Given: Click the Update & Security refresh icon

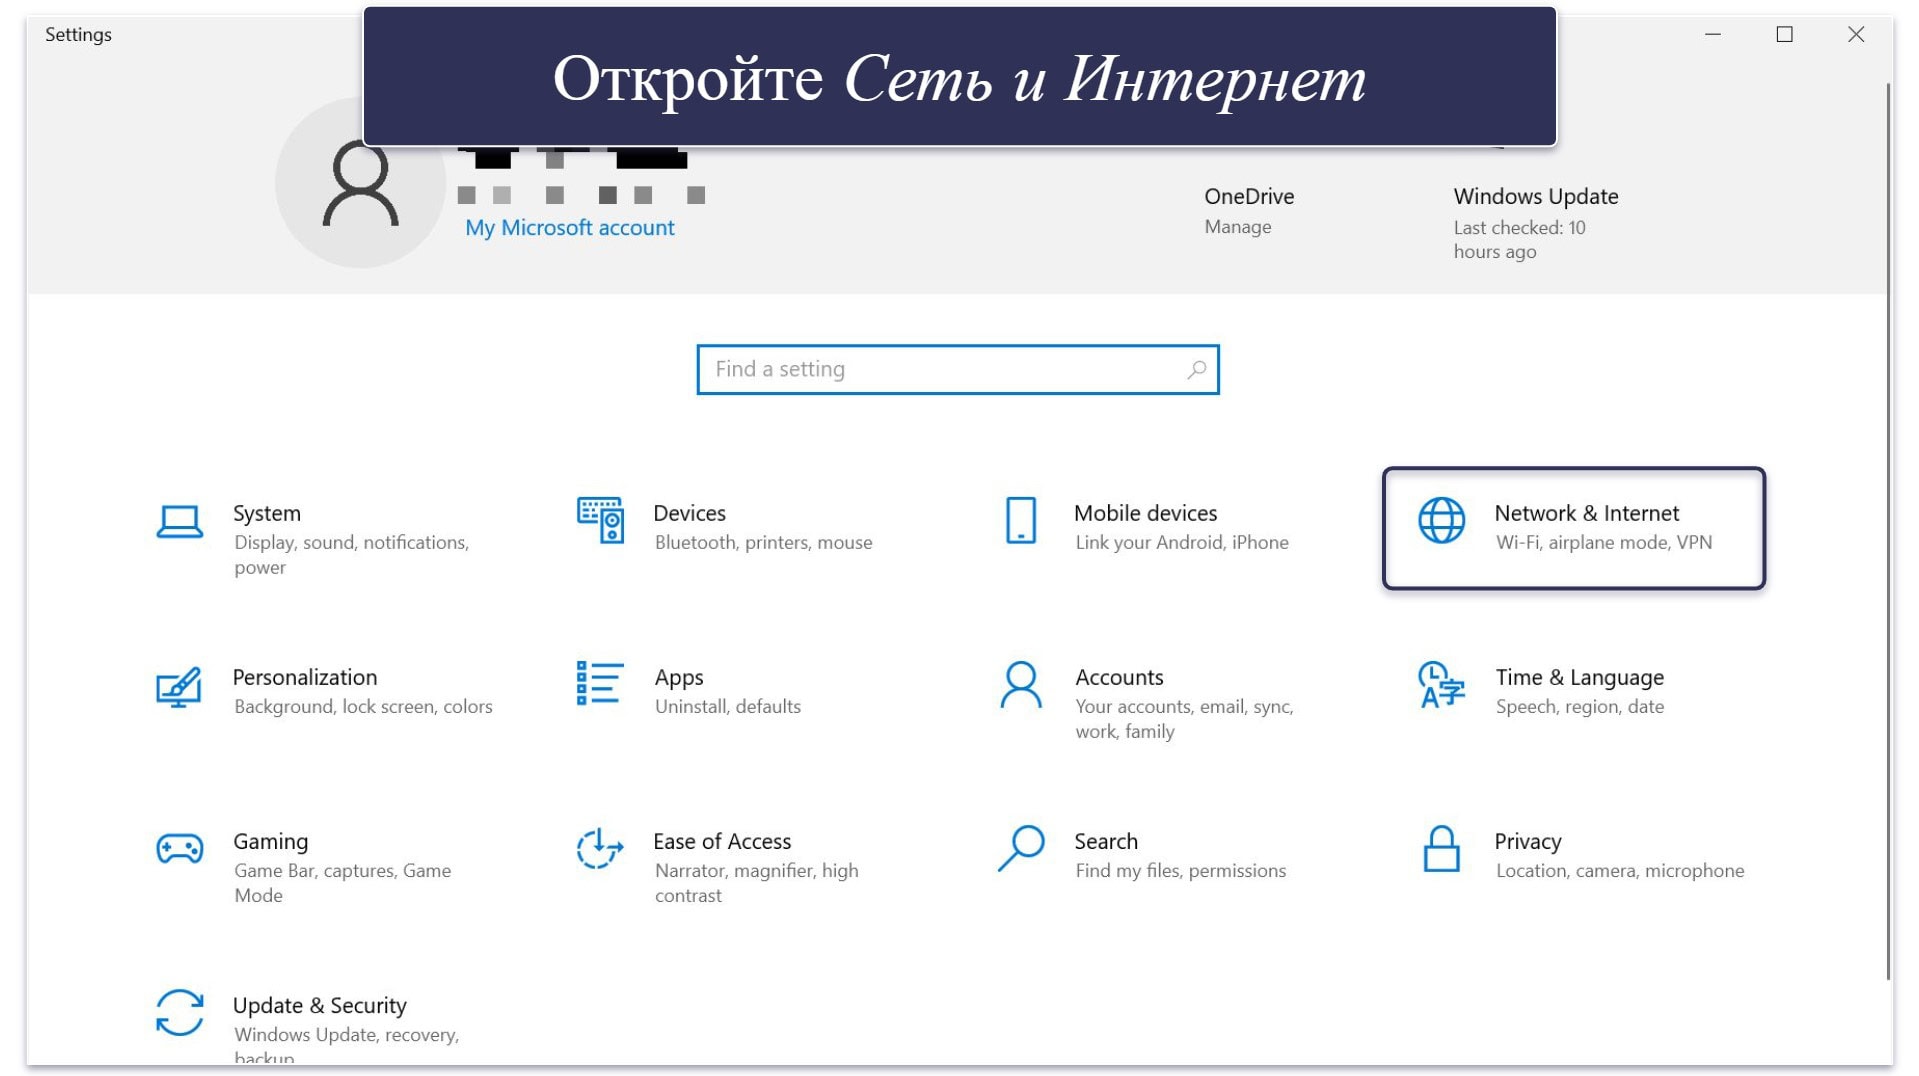Looking at the screenshot, I should point(180,1013).
